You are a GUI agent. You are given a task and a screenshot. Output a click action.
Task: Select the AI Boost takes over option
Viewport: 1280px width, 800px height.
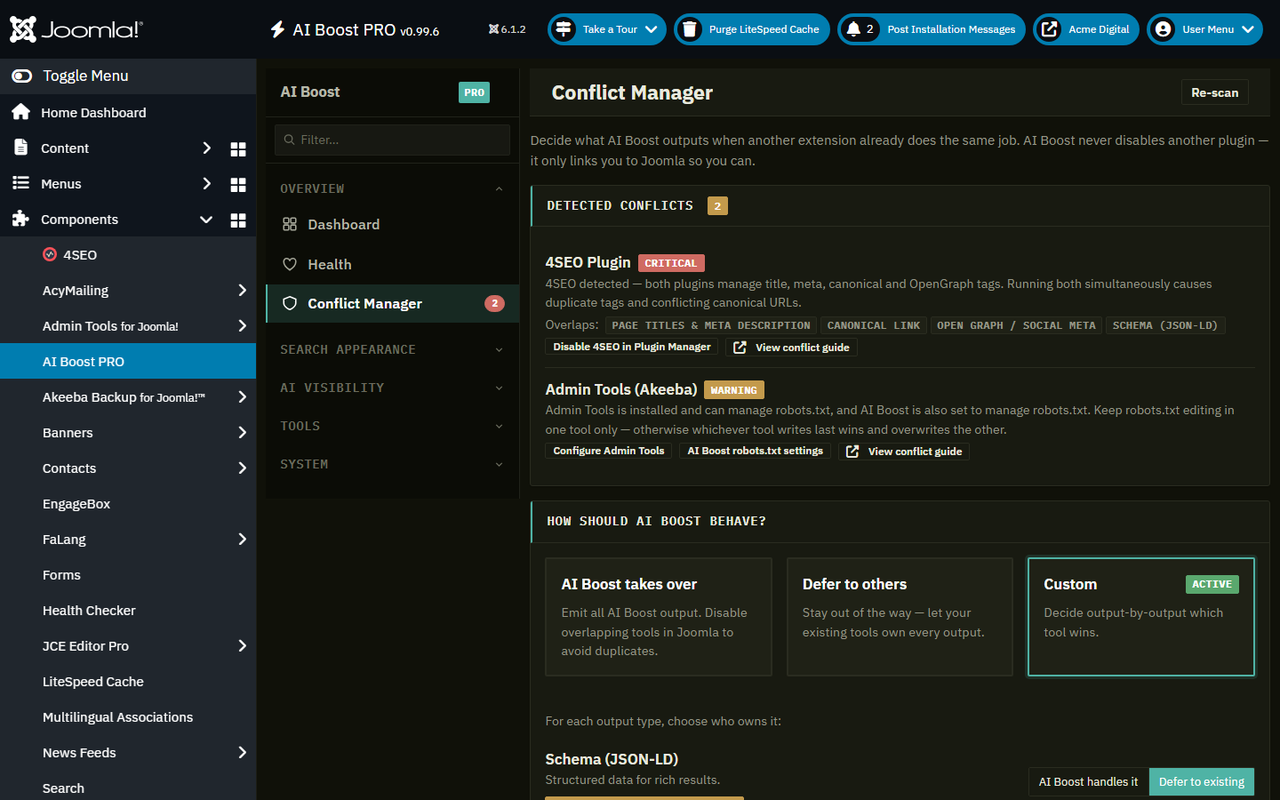(659, 617)
